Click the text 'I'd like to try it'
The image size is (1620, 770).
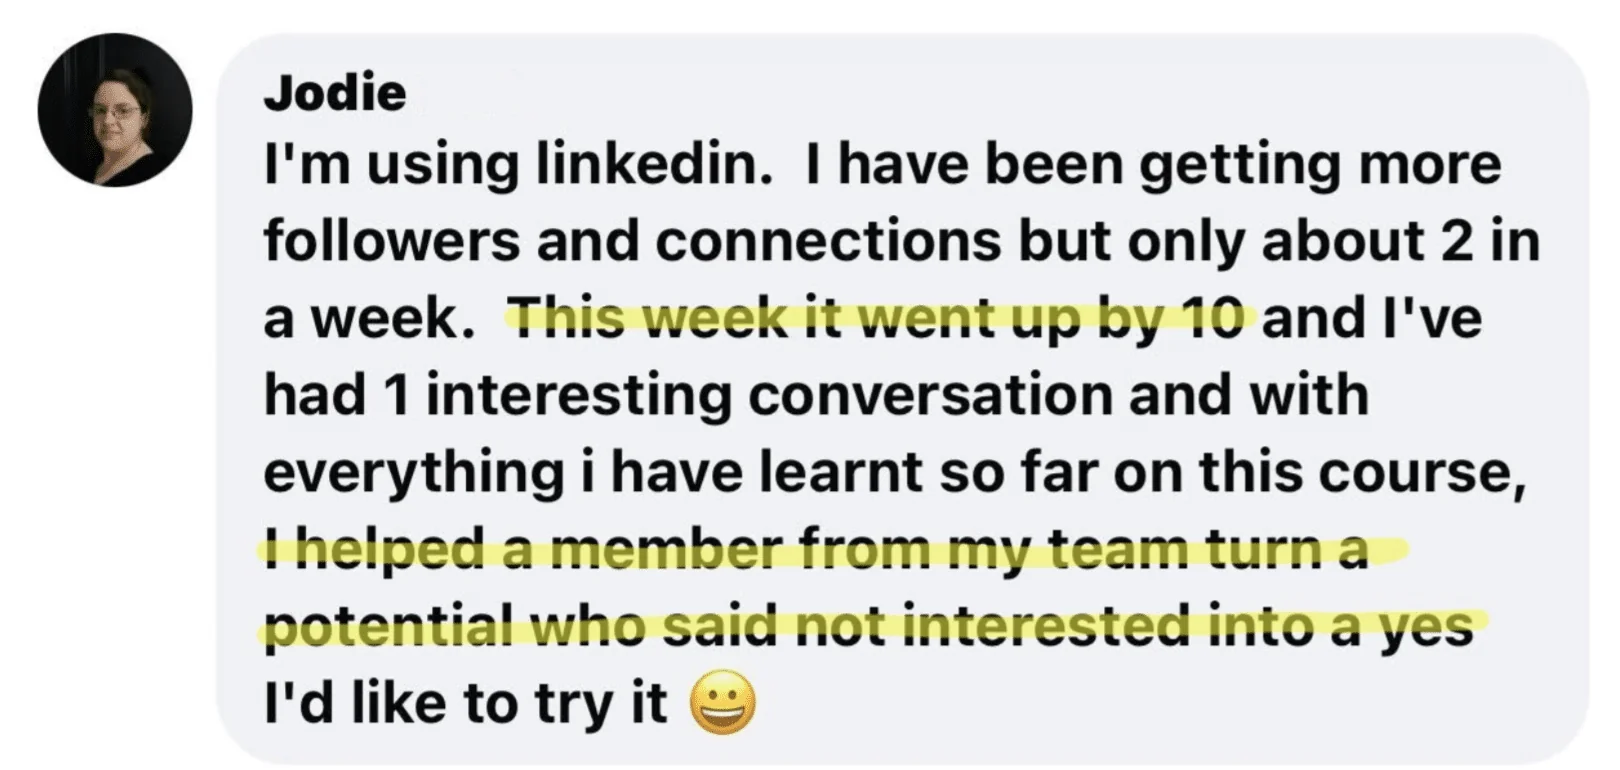coord(465,703)
